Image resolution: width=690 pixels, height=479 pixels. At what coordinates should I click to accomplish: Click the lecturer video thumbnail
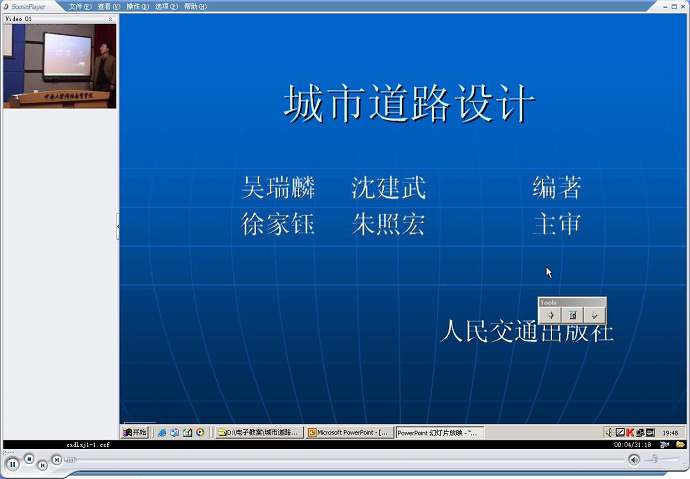[x=60, y=66]
